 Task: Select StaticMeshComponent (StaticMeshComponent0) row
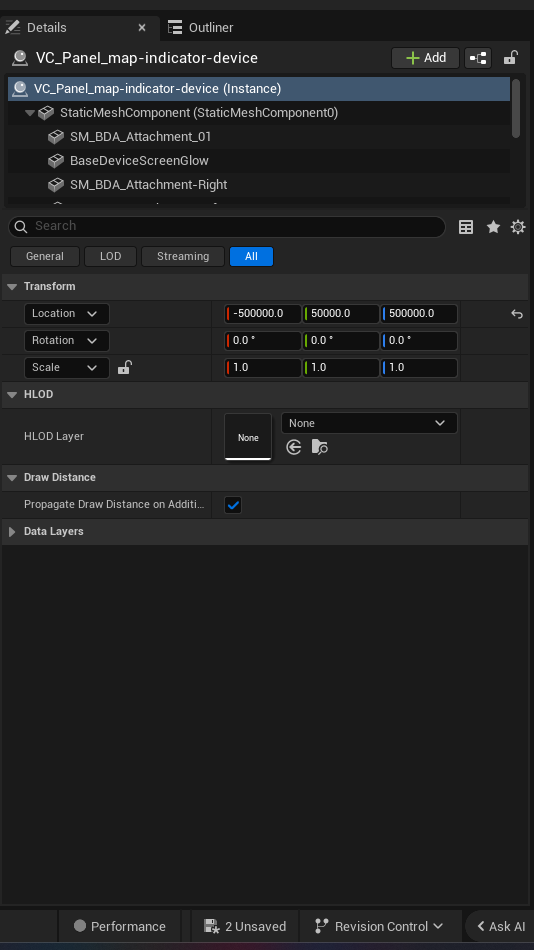(x=259, y=113)
